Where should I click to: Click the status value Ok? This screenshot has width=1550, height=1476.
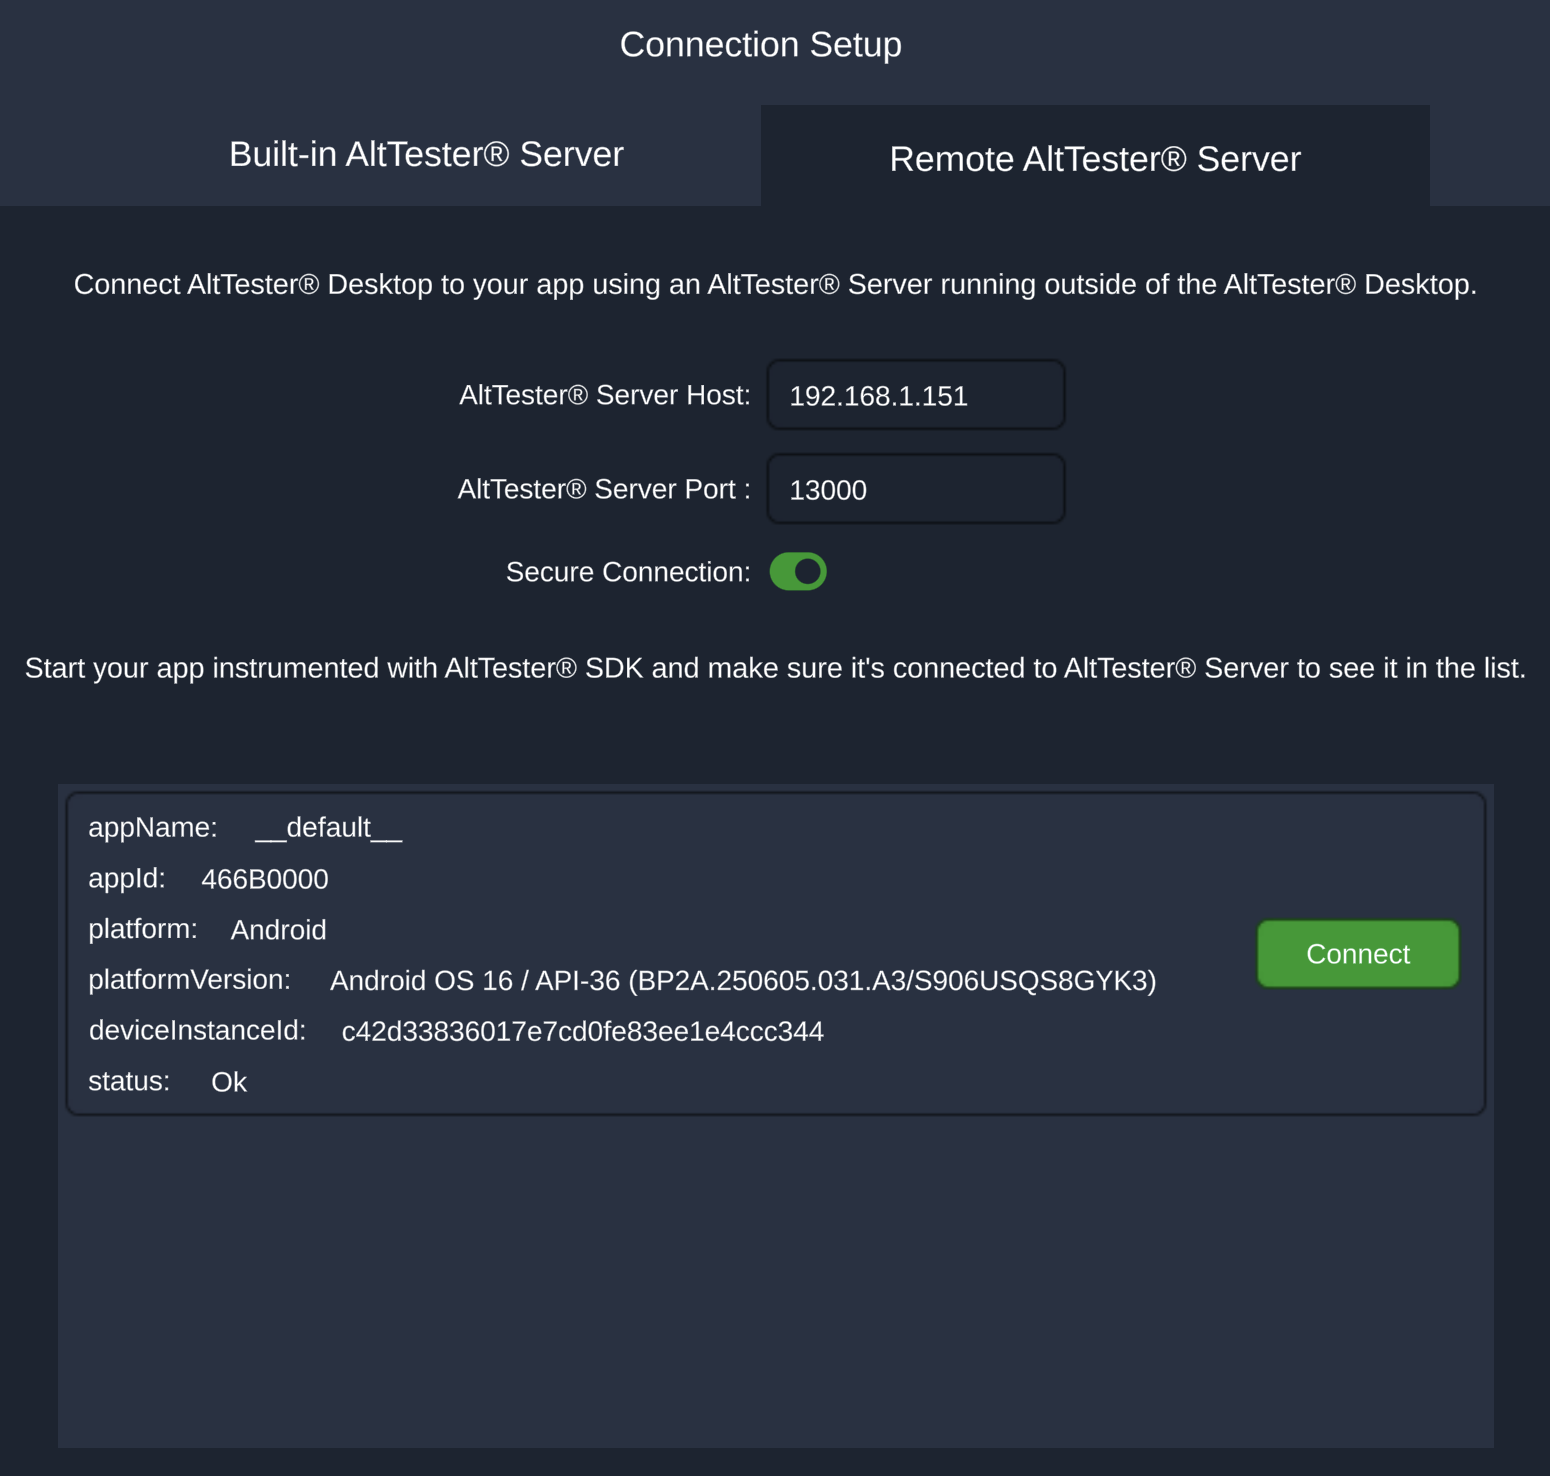click(229, 1082)
